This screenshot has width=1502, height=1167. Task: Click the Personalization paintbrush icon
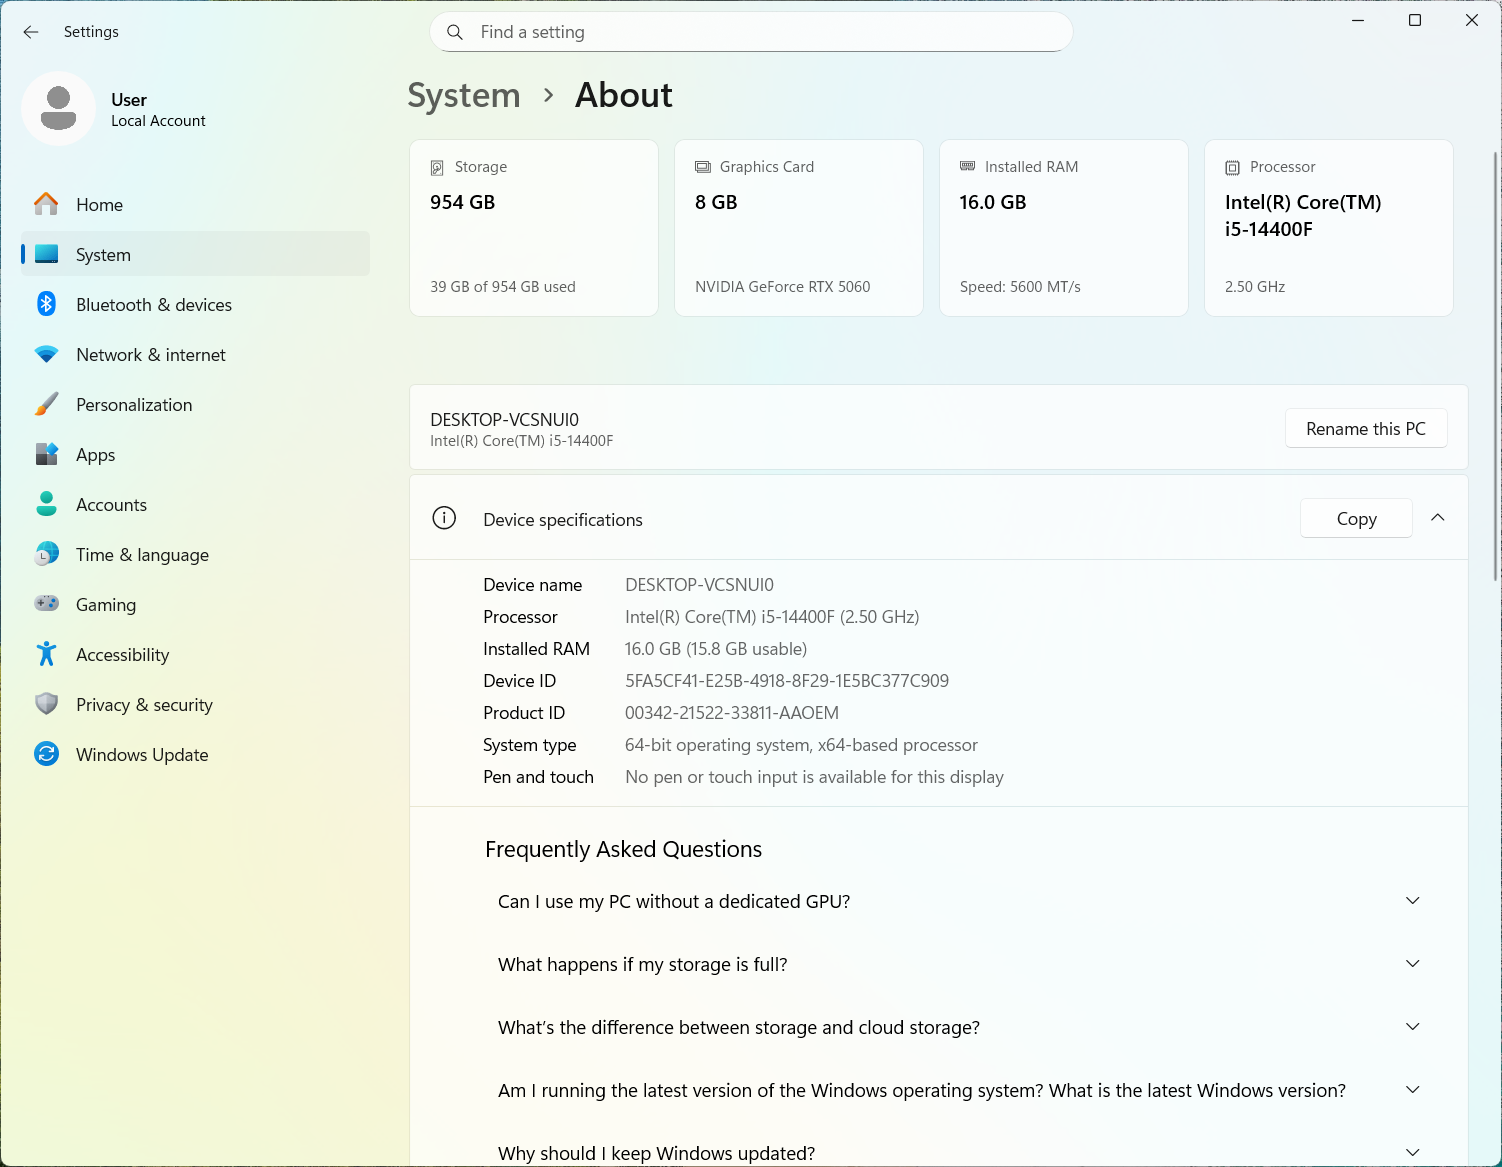46,404
